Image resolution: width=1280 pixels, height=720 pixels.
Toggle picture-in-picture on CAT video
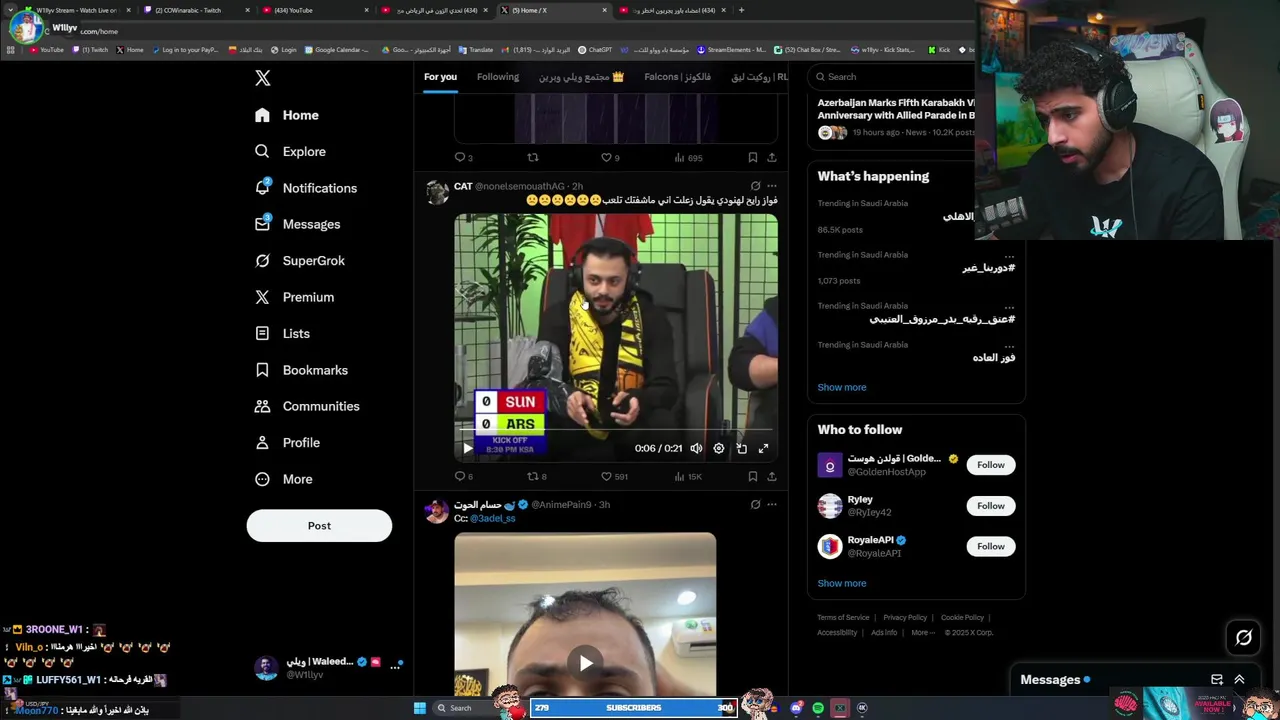[741, 449]
